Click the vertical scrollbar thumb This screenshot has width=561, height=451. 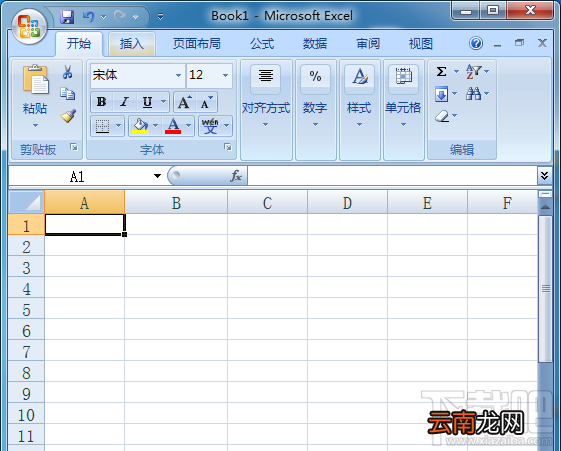coord(546,288)
